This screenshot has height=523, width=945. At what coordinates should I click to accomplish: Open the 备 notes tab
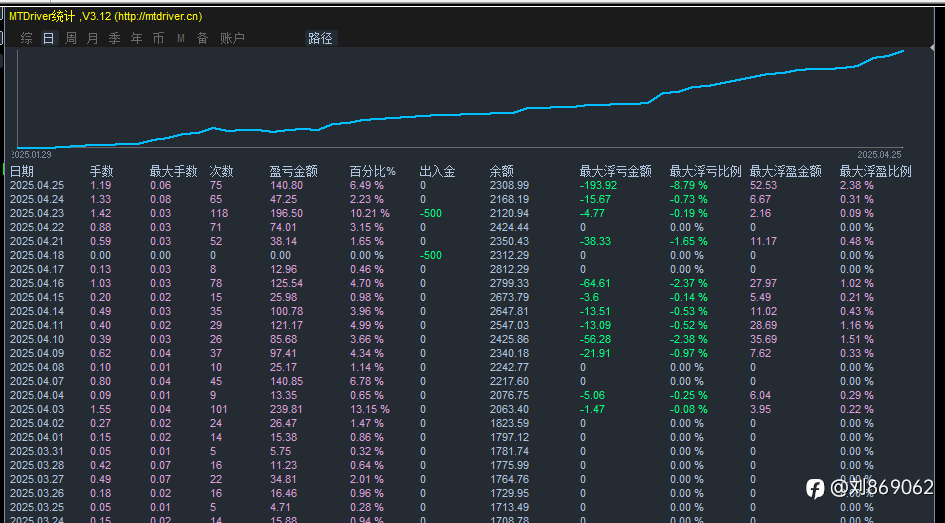202,38
